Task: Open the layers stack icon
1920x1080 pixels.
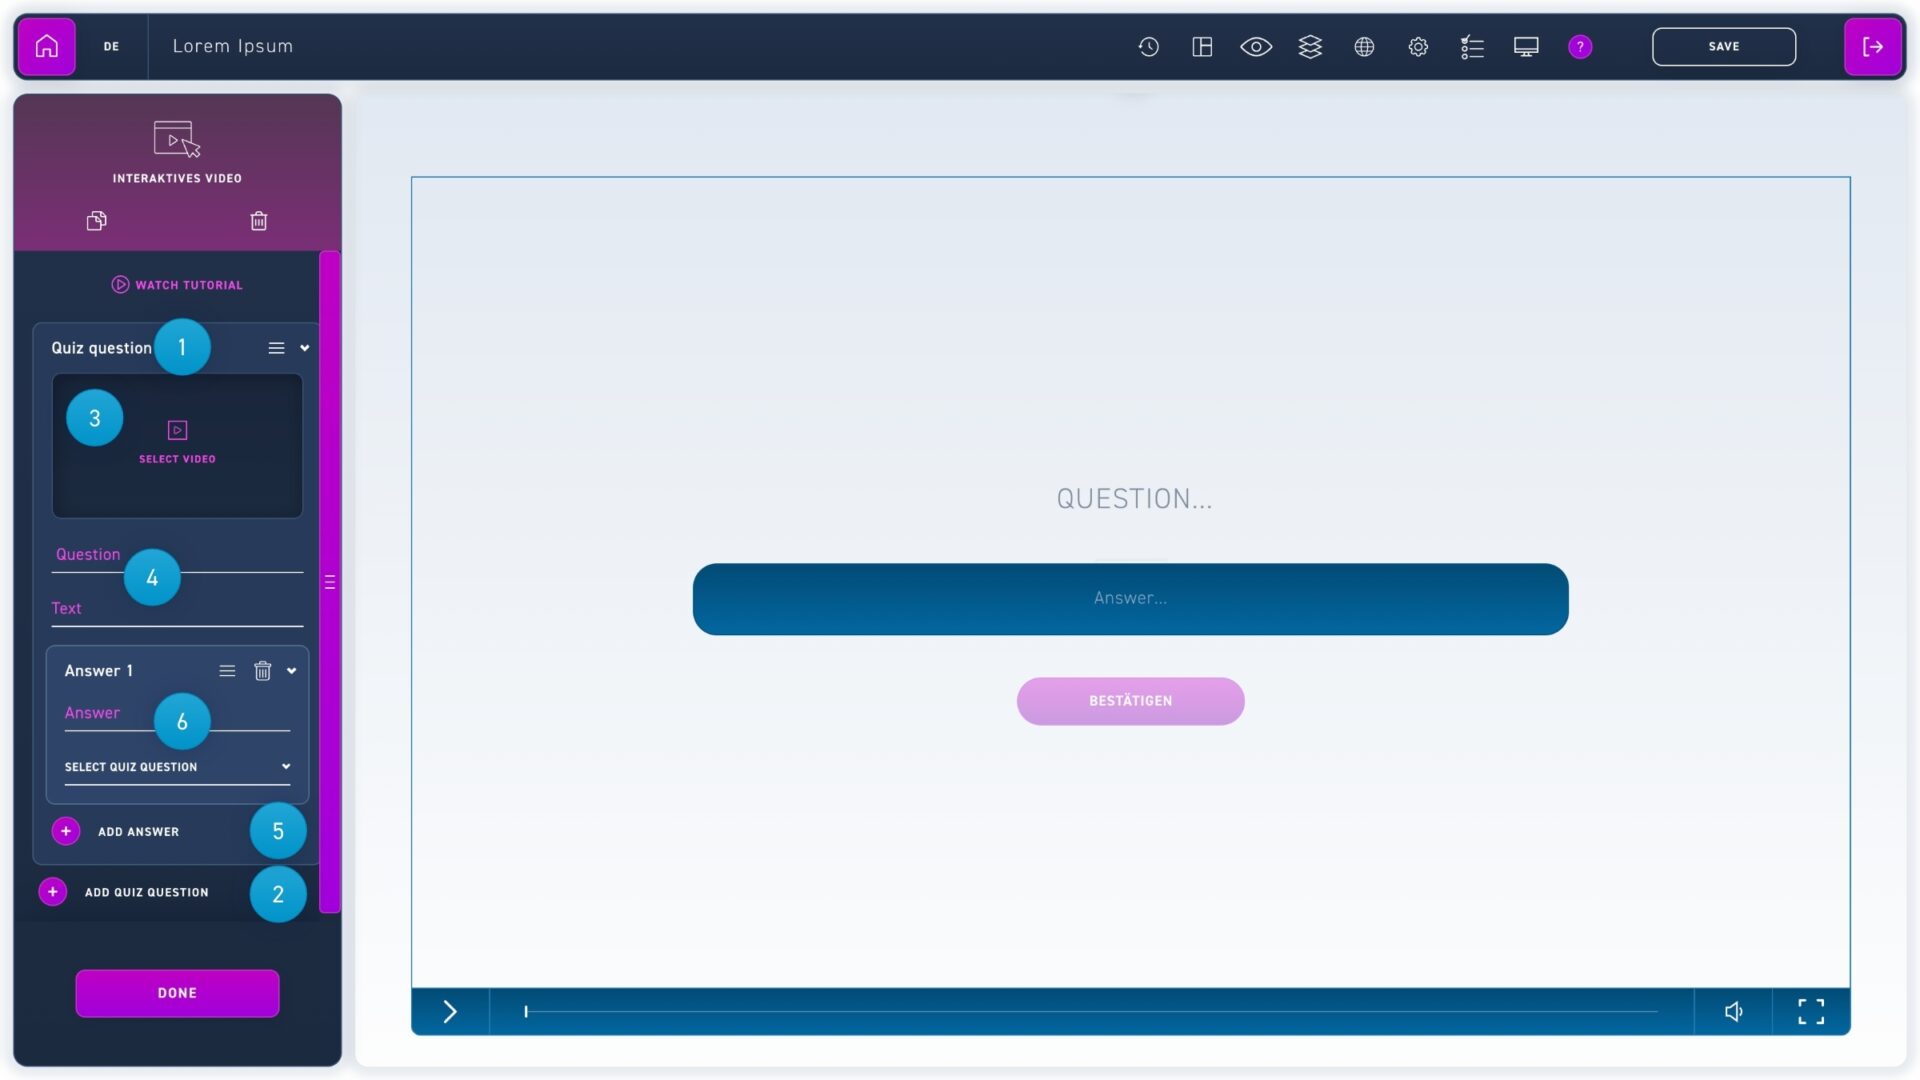Action: pos(1310,46)
